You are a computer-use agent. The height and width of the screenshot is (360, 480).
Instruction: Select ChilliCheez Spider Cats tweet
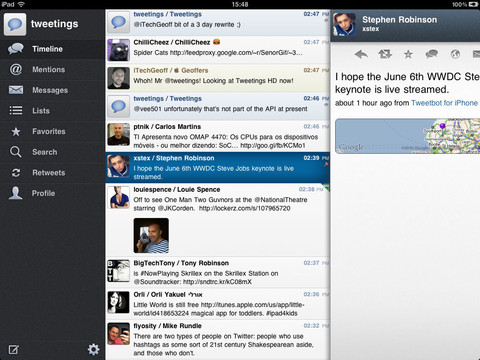pos(218,50)
